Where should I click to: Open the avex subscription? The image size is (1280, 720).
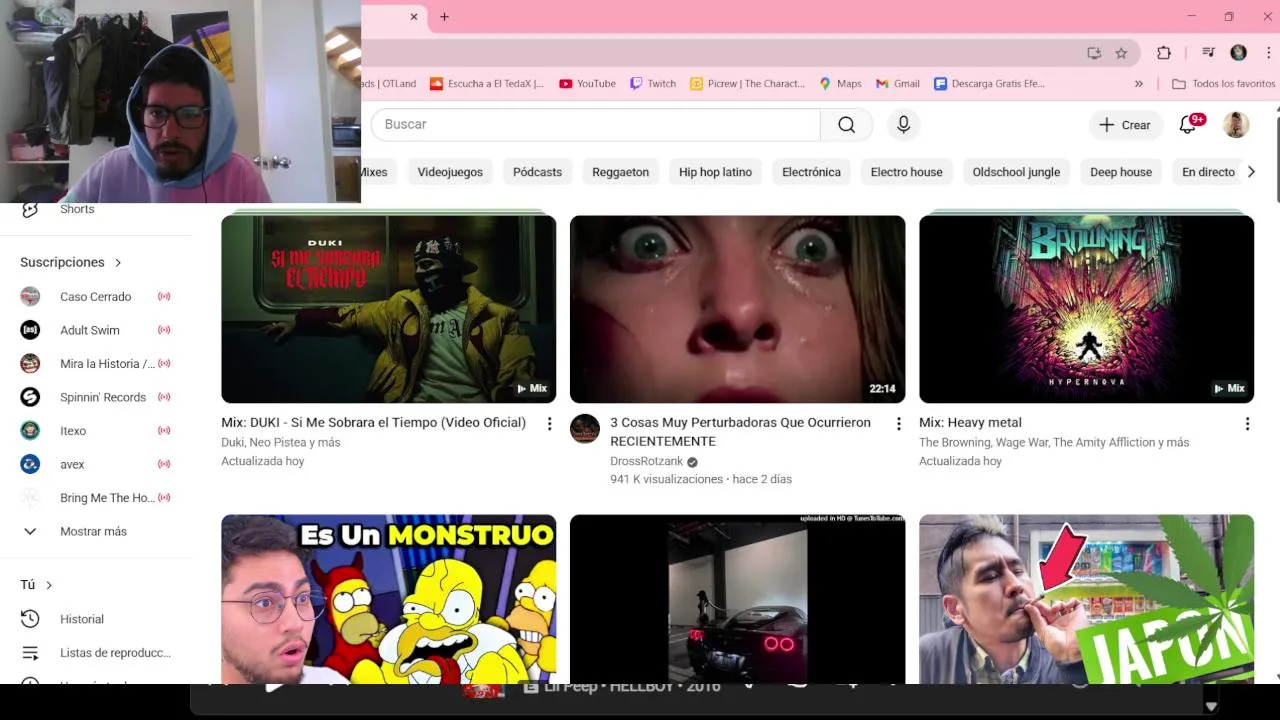pos(96,464)
